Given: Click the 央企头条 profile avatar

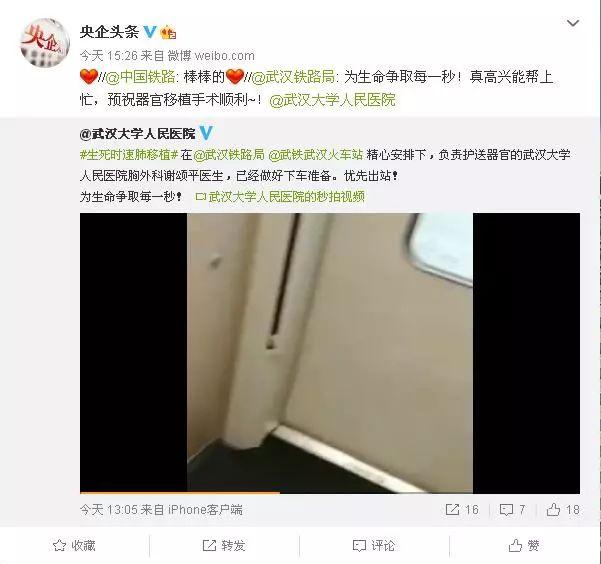Looking at the screenshot, I should (45, 43).
